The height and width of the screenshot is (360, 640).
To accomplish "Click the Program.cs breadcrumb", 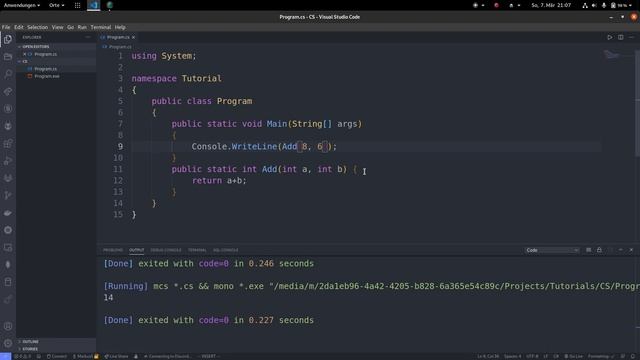I will tap(117, 47).
